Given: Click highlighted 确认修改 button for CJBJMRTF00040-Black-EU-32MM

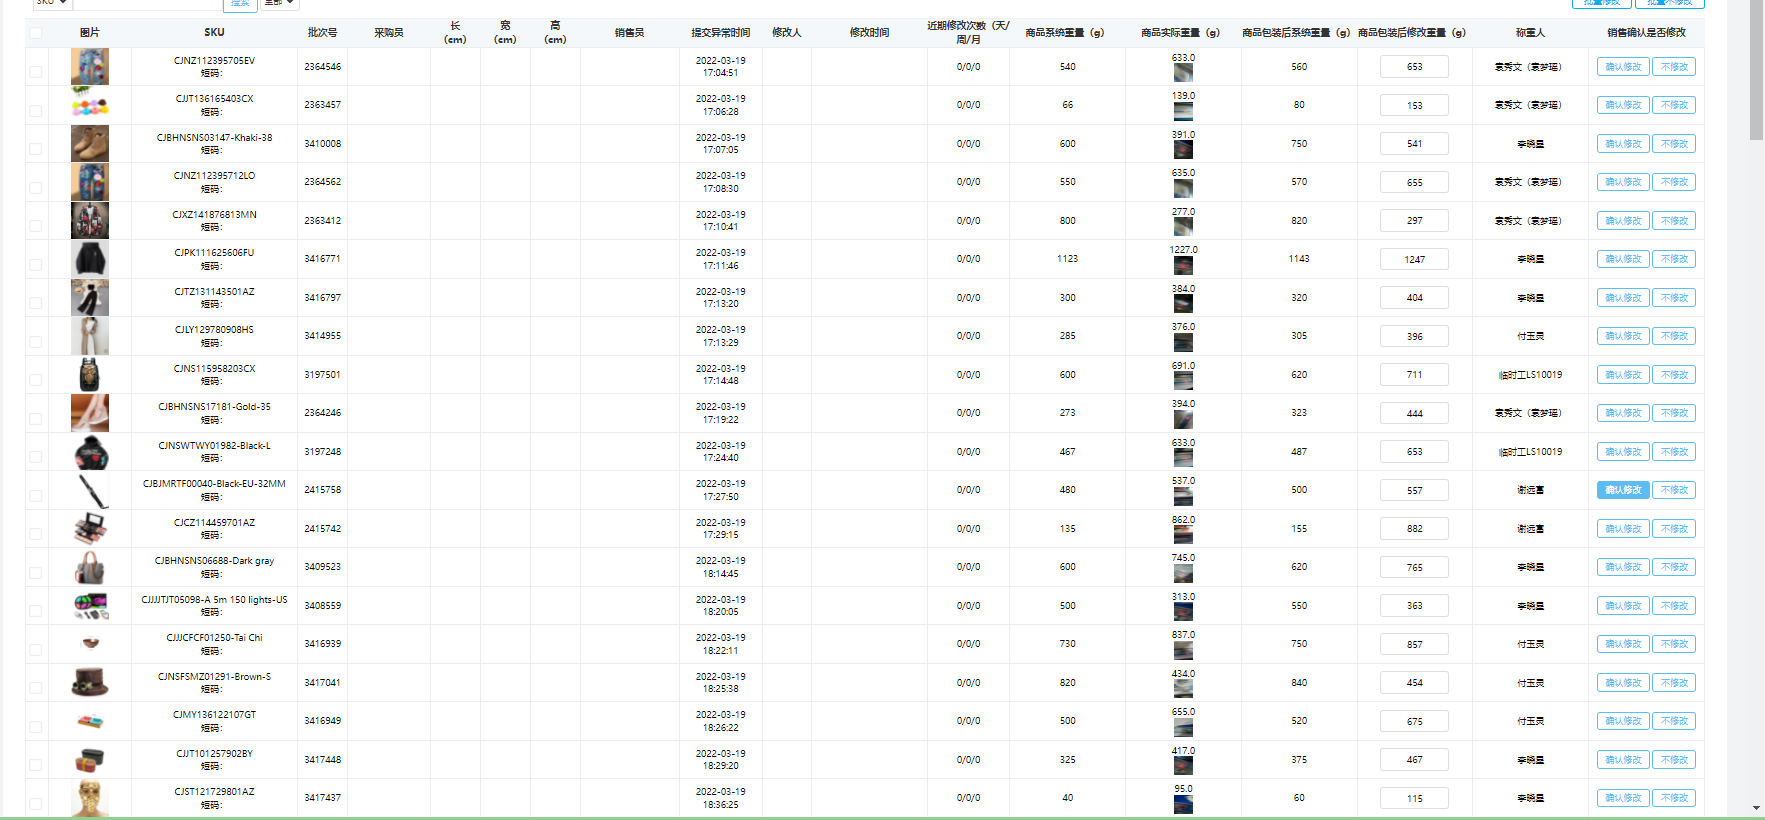Looking at the screenshot, I should tap(1623, 490).
